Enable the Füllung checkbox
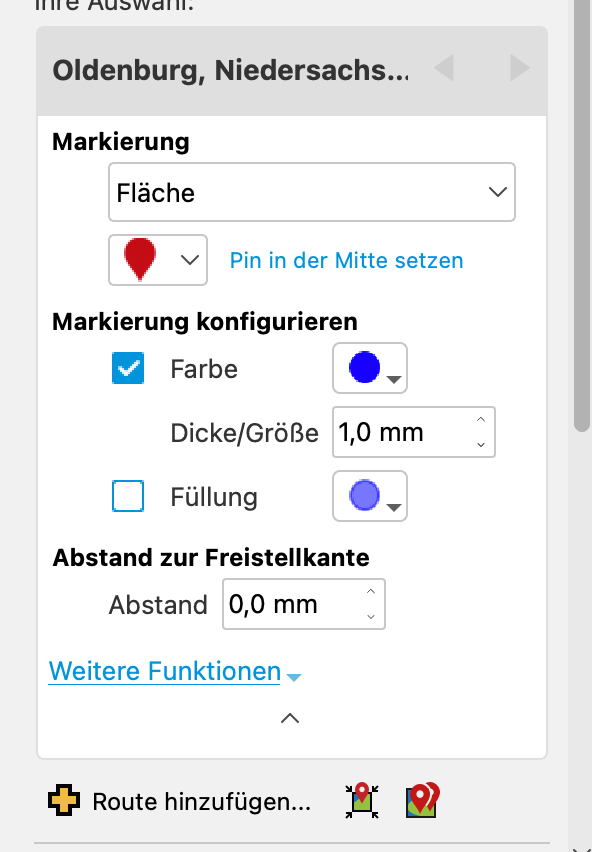592x852 pixels. point(128,496)
